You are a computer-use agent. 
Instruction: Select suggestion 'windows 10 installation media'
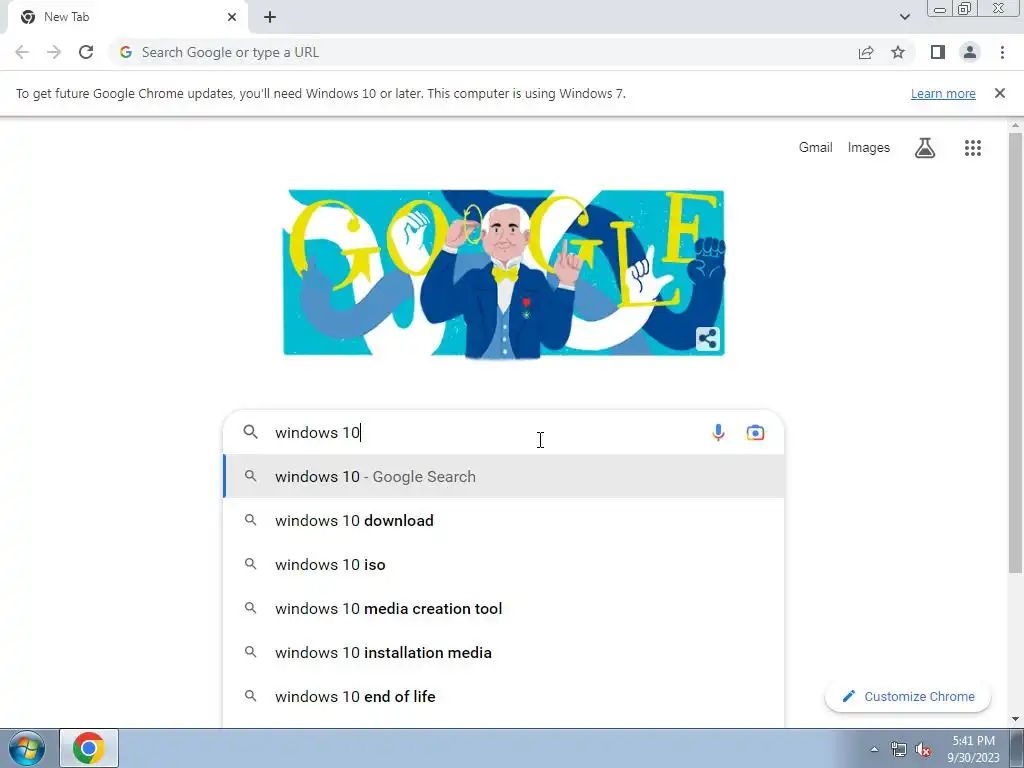pos(504,652)
